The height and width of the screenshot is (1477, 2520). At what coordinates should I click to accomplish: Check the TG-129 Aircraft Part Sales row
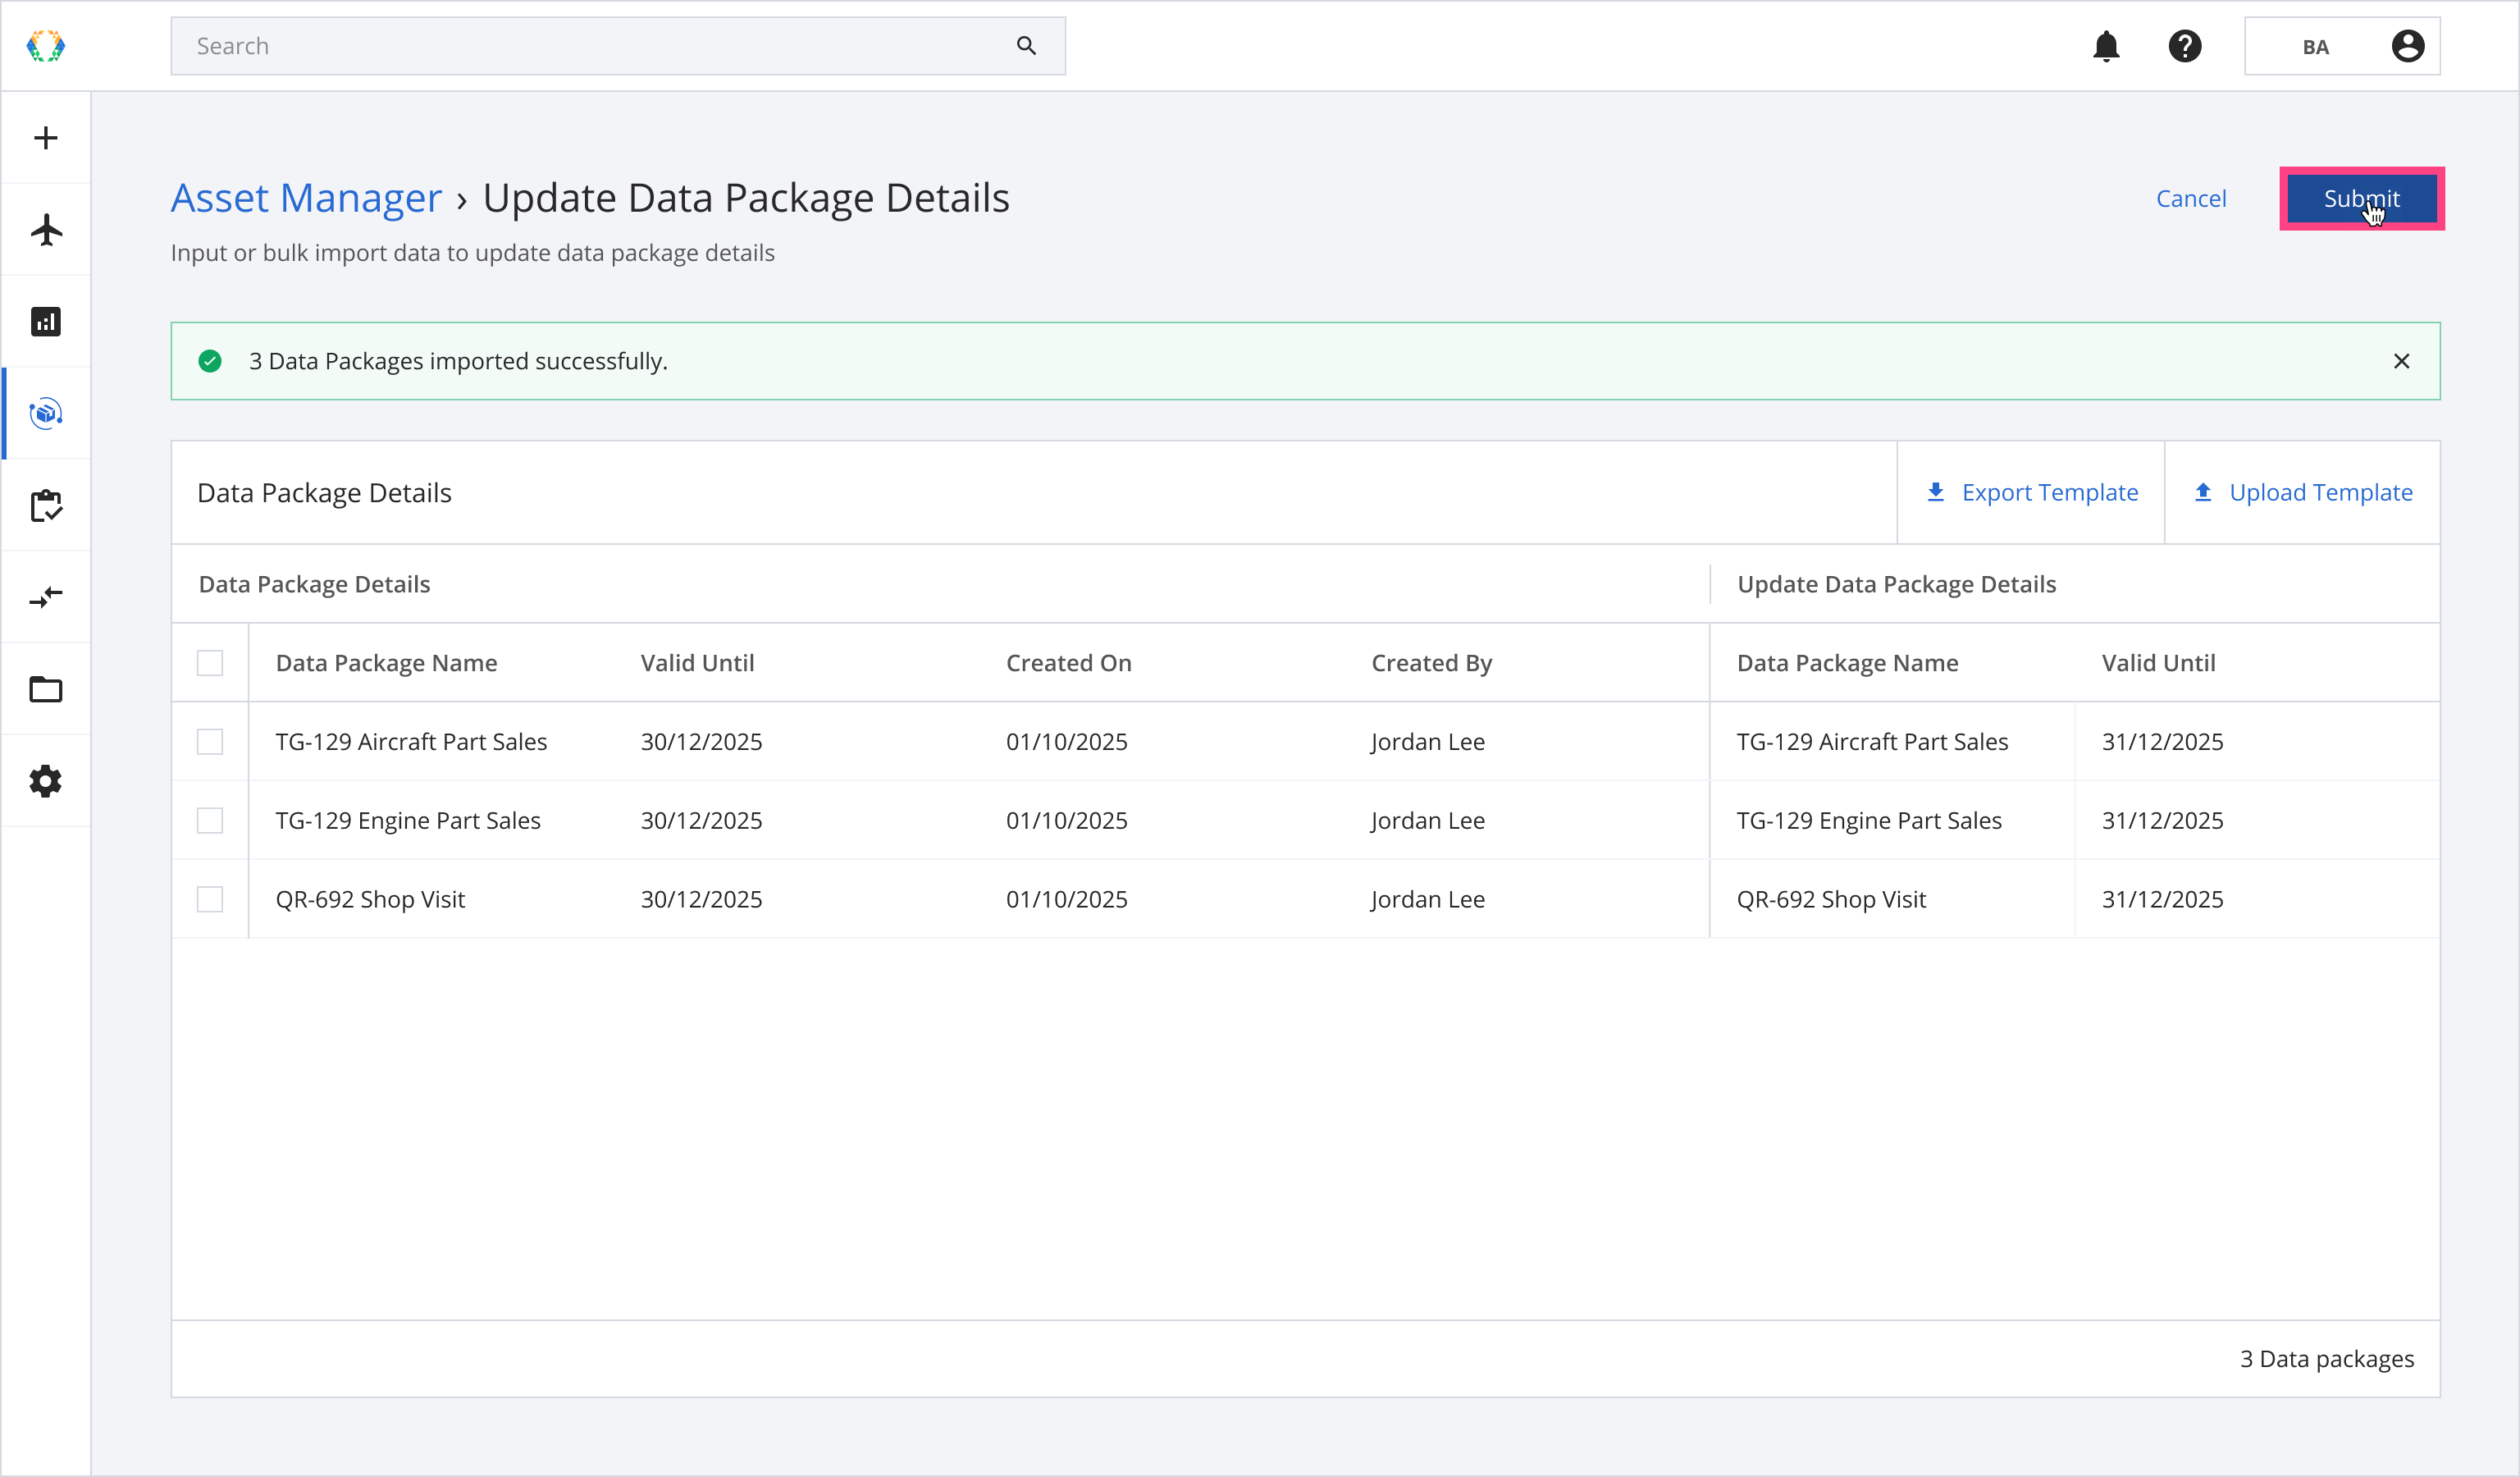(x=210, y=742)
